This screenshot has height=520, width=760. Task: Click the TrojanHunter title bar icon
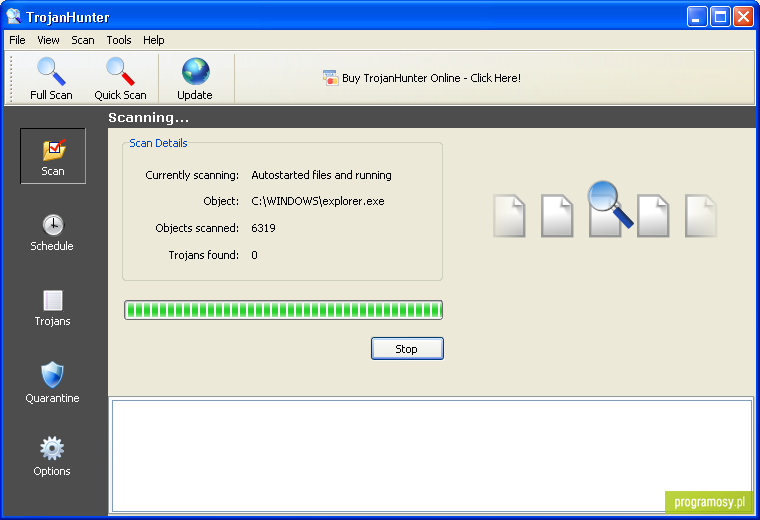tap(14, 16)
